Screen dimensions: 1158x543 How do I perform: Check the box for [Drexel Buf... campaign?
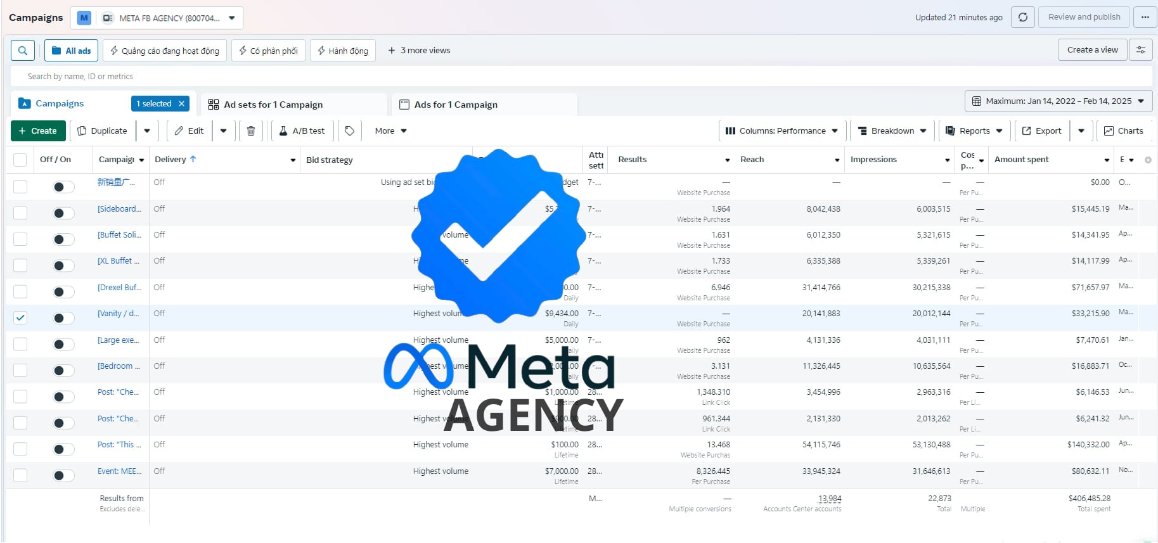pos(20,291)
